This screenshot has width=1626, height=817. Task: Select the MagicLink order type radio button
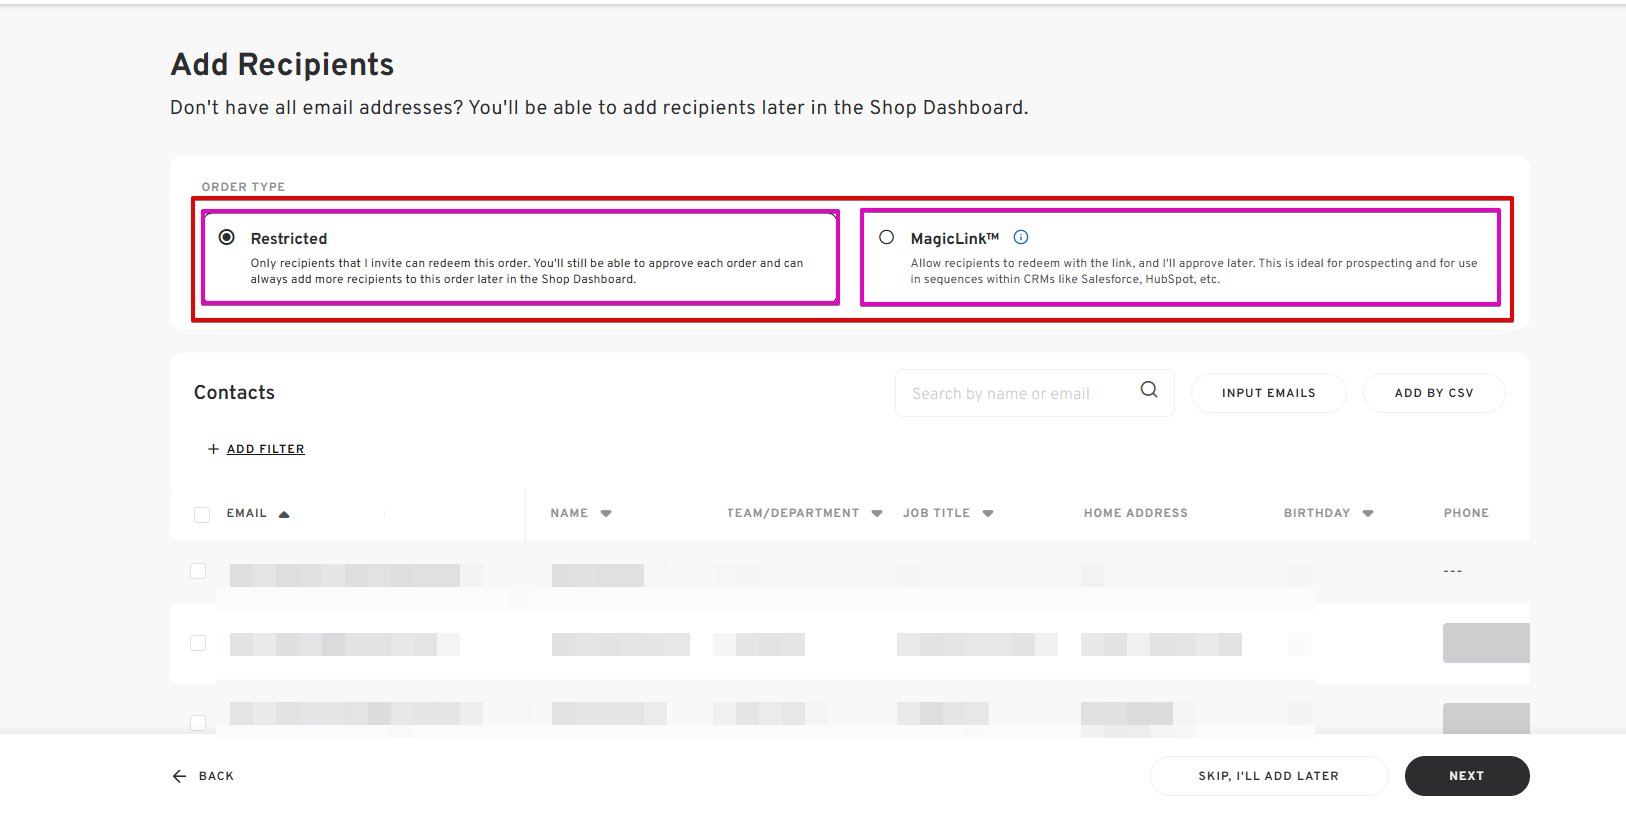click(x=886, y=237)
